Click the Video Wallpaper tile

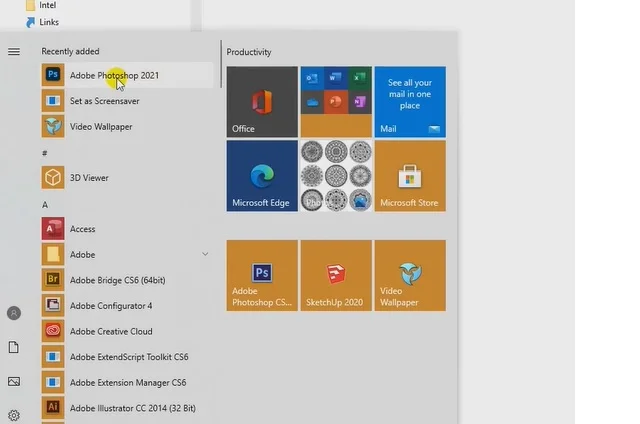tap(410, 275)
